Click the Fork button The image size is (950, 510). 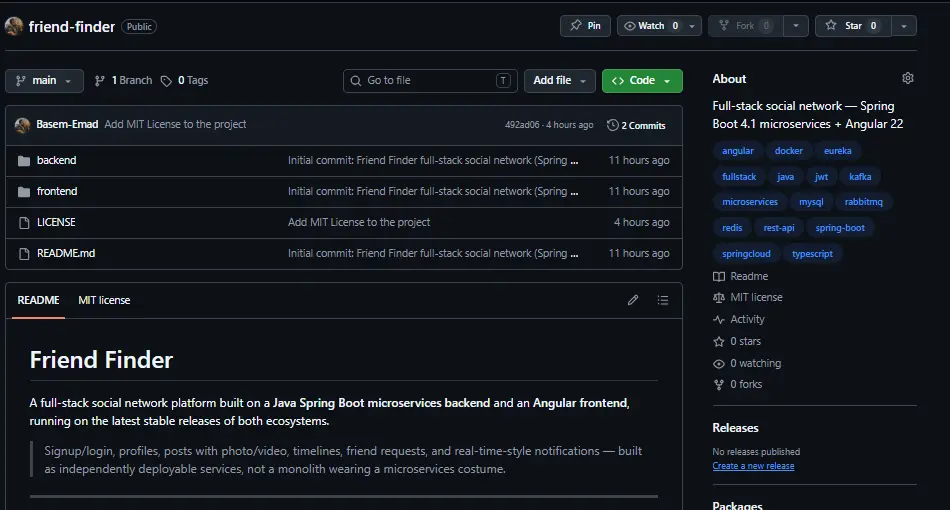pos(745,26)
